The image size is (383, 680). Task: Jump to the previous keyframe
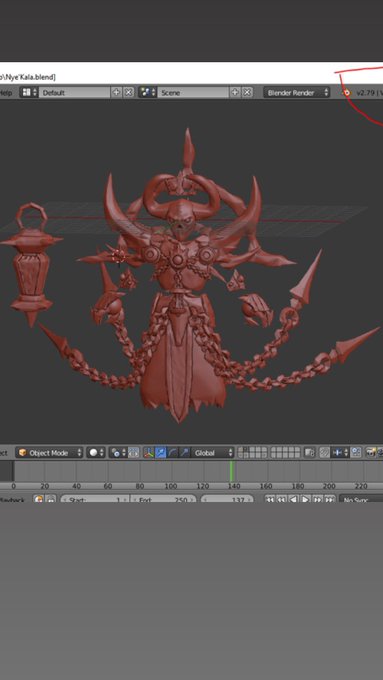(x=282, y=500)
